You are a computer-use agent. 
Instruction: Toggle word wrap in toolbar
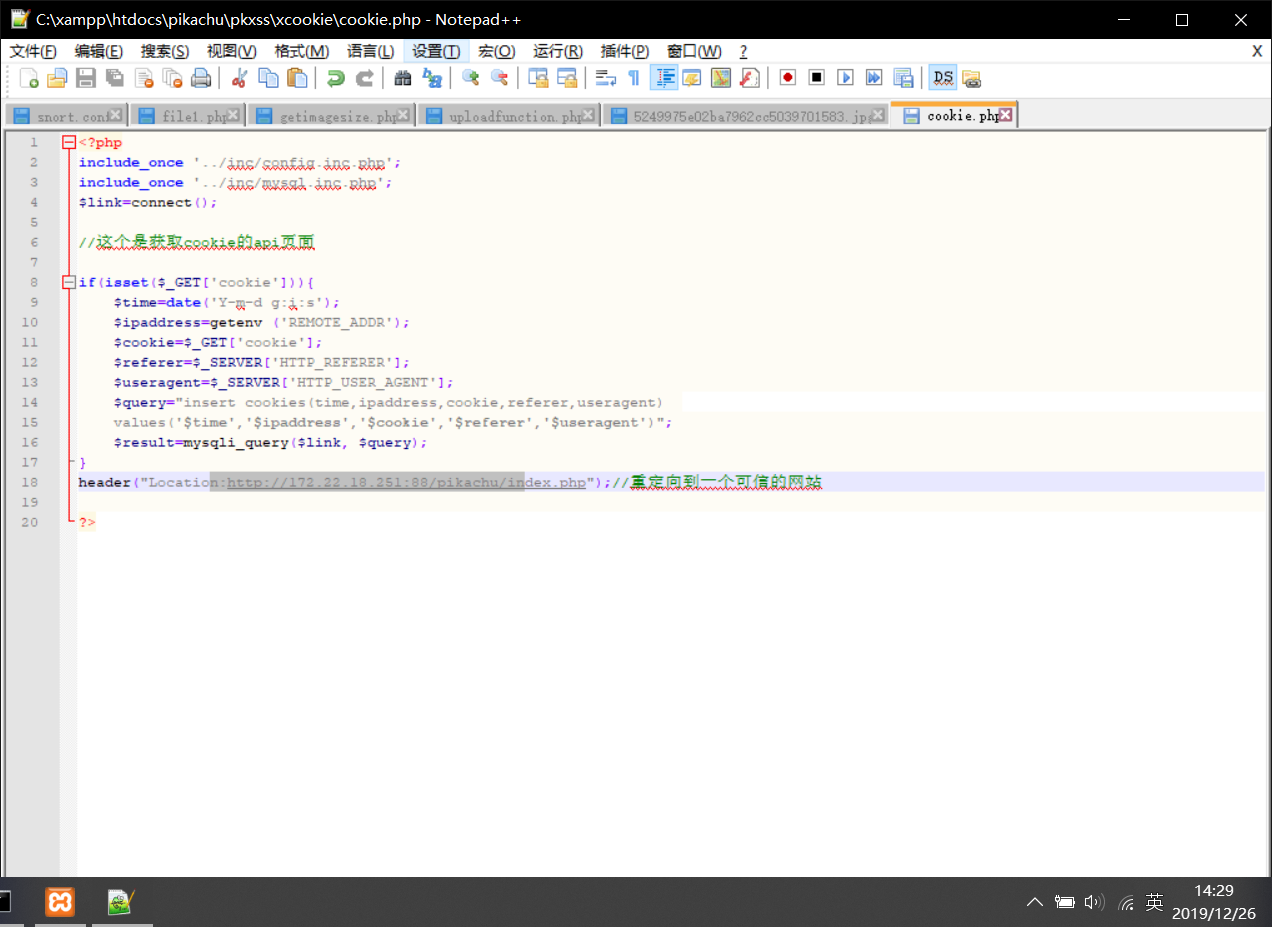click(x=605, y=78)
